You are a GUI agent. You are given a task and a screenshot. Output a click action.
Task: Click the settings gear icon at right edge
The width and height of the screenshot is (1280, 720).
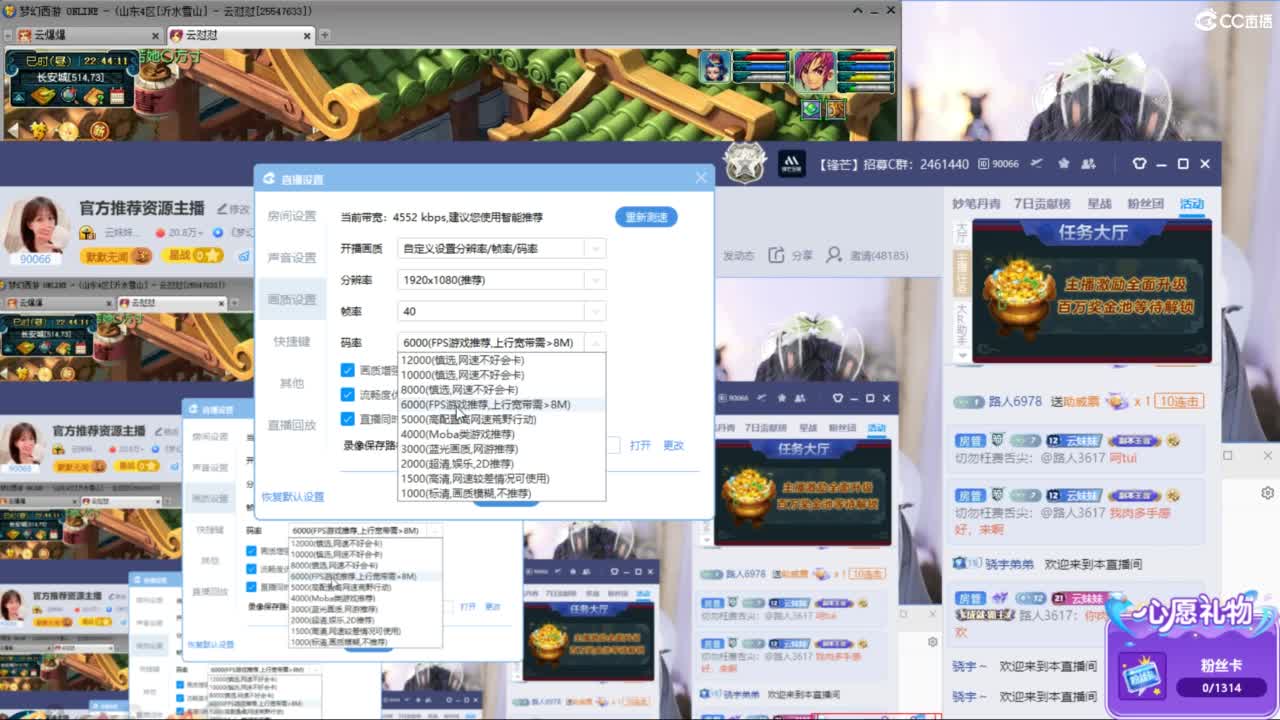pos(1268,493)
